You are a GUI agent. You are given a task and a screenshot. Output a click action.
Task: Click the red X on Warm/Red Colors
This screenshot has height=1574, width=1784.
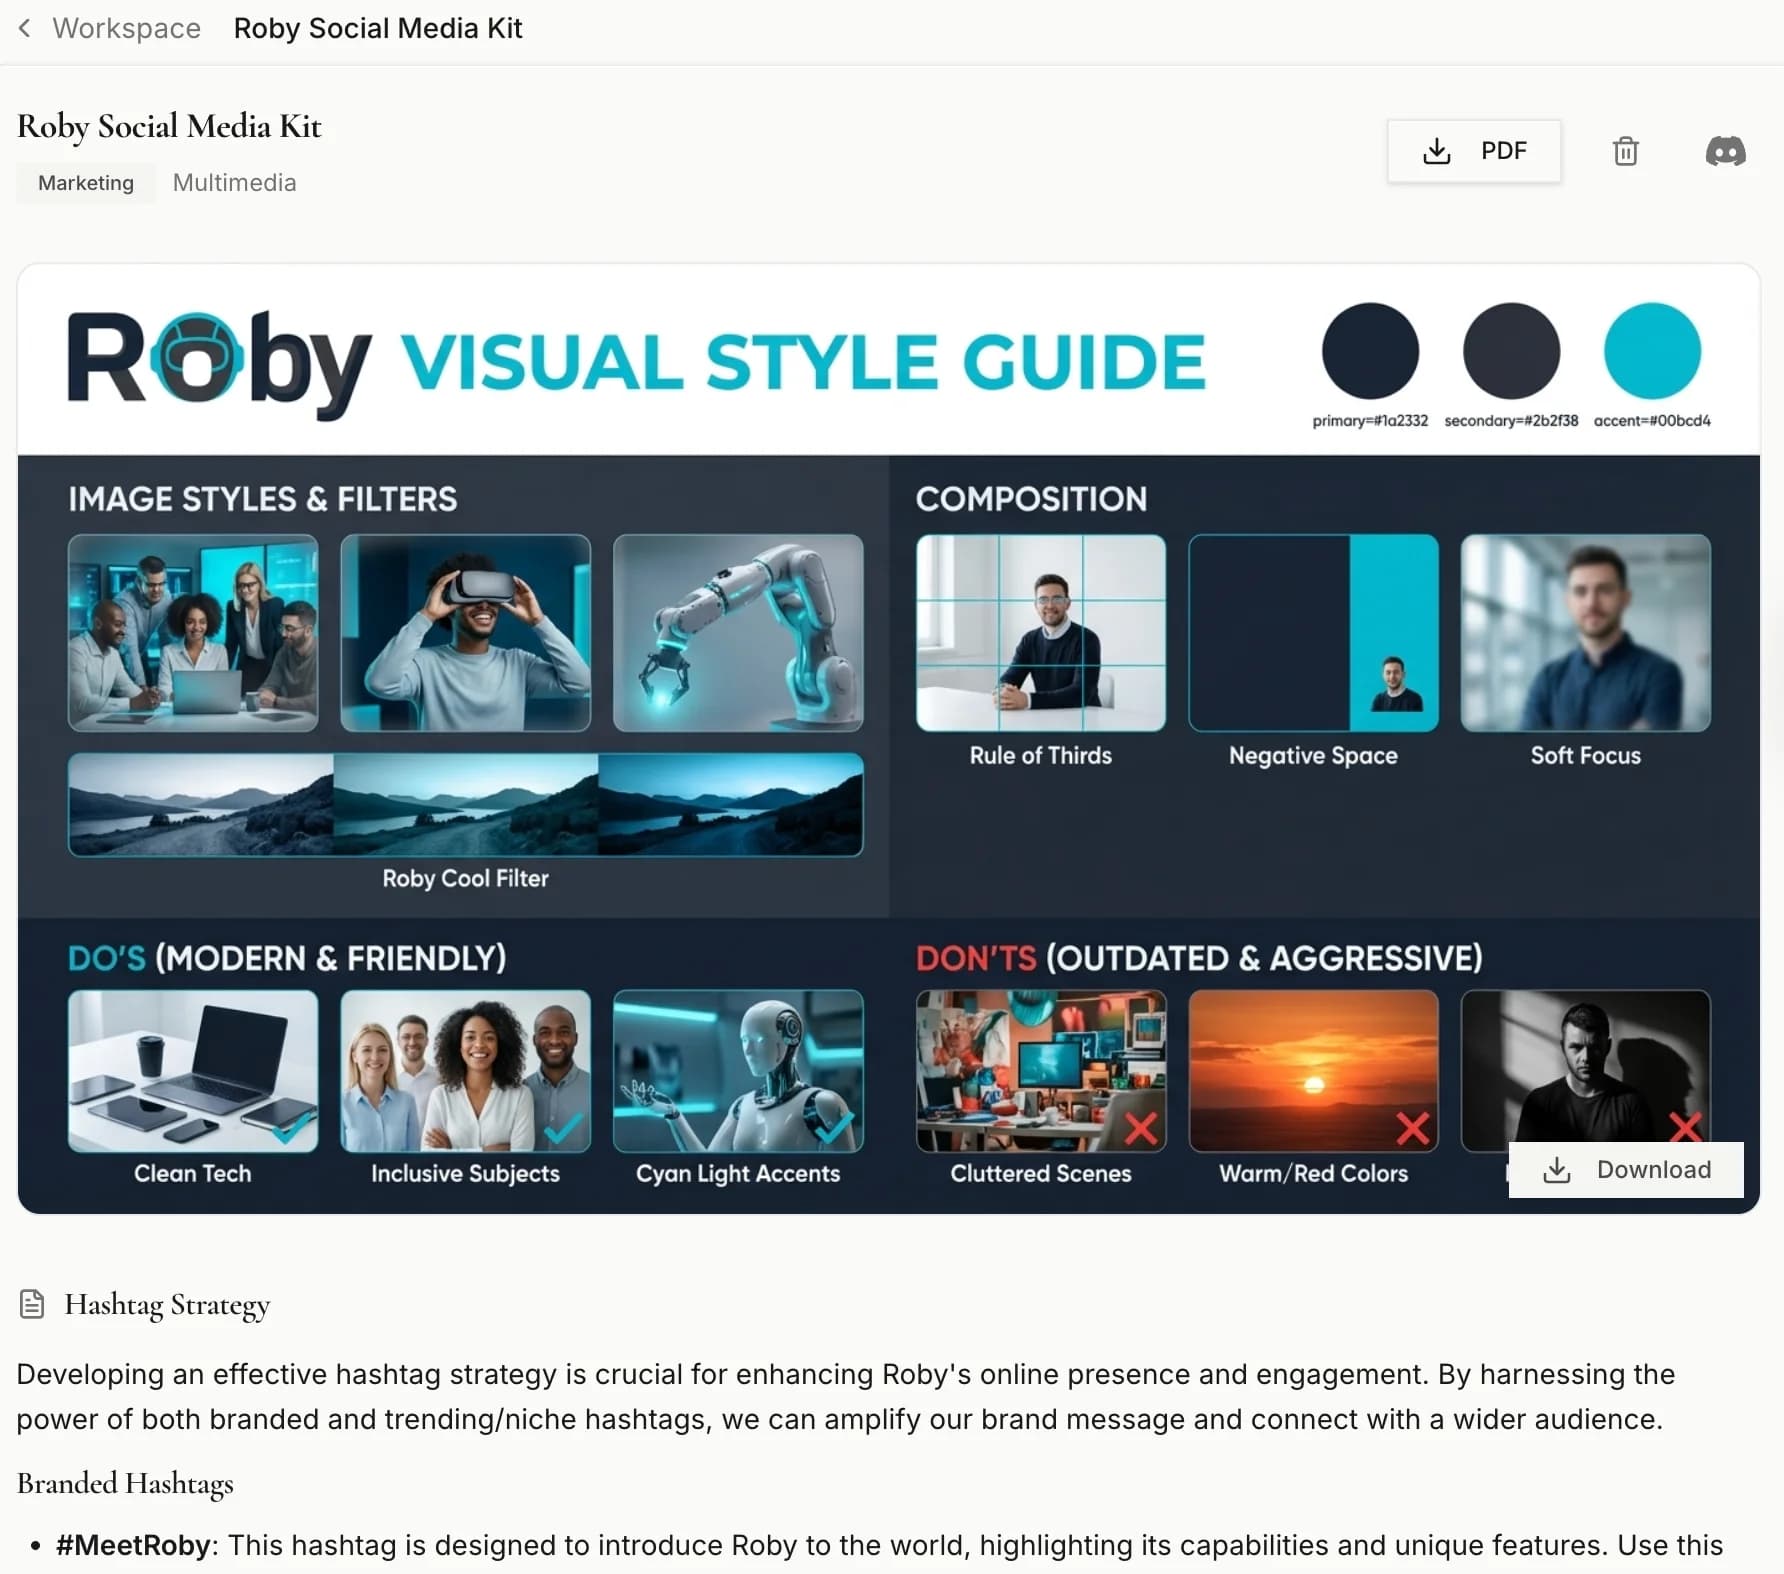pyautogui.click(x=1412, y=1128)
